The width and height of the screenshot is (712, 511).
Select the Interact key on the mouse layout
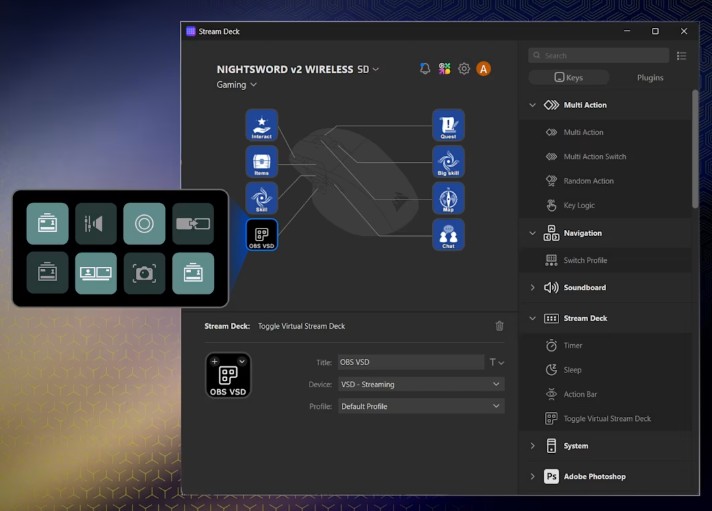(x=262, y=125)
